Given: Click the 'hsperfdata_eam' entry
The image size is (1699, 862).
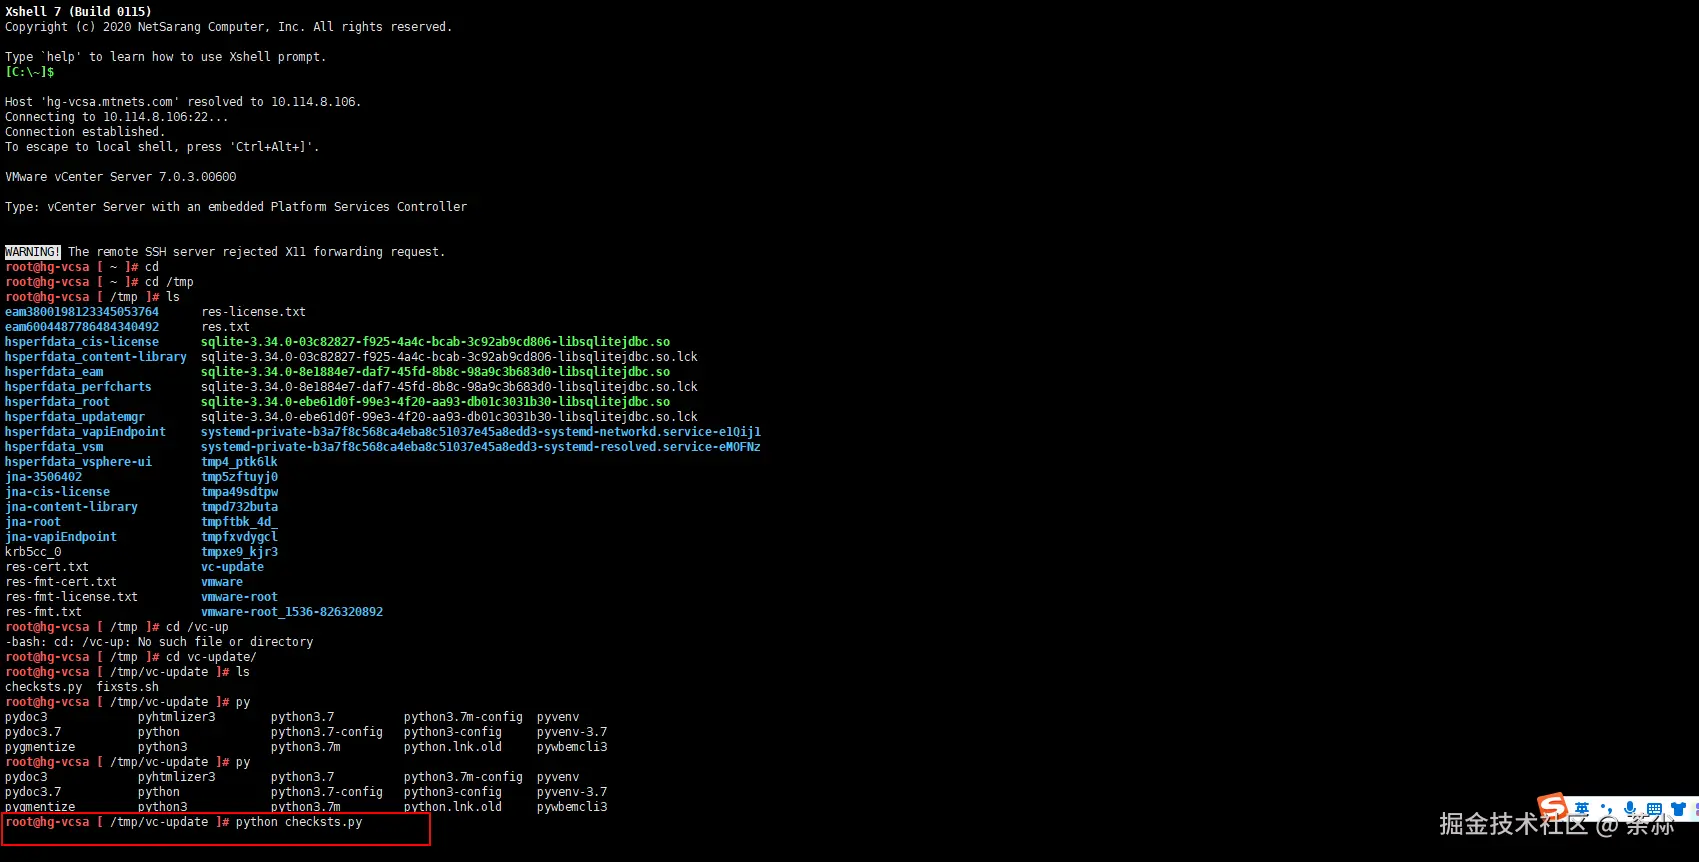Looking at the screenshot, I should click(x=54, y=372).
